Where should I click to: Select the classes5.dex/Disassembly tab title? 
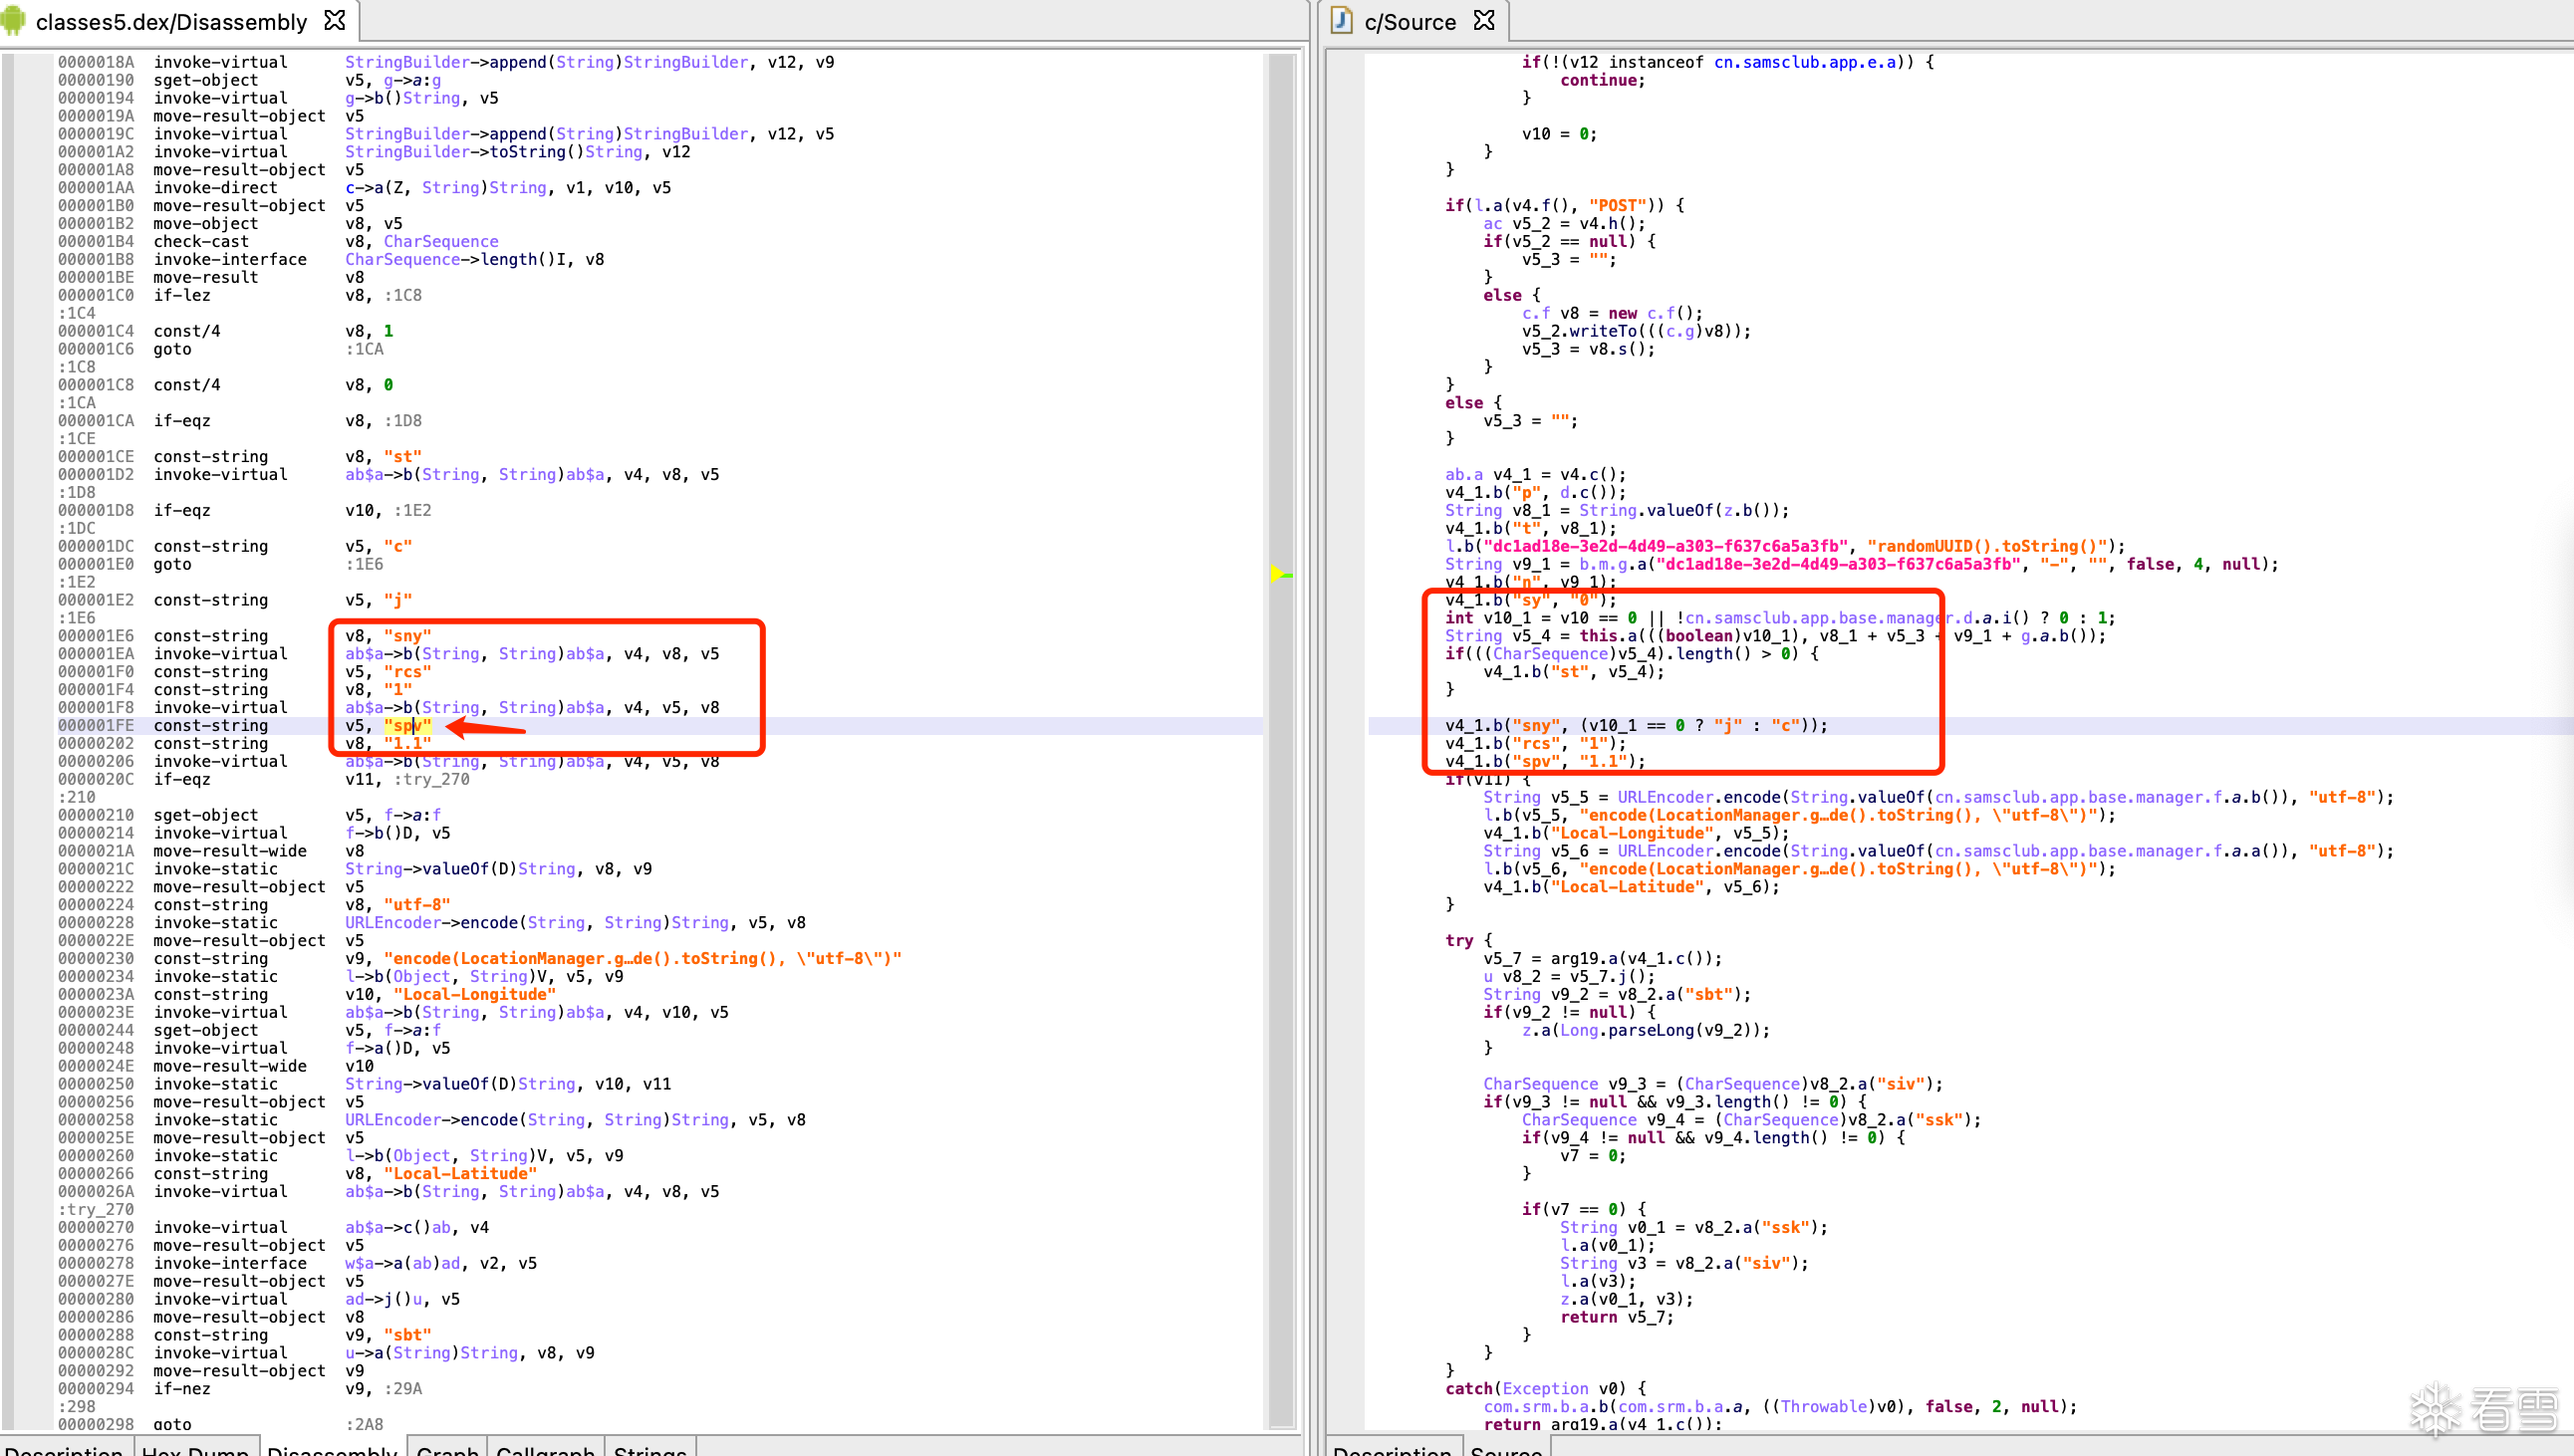[171, 22]
